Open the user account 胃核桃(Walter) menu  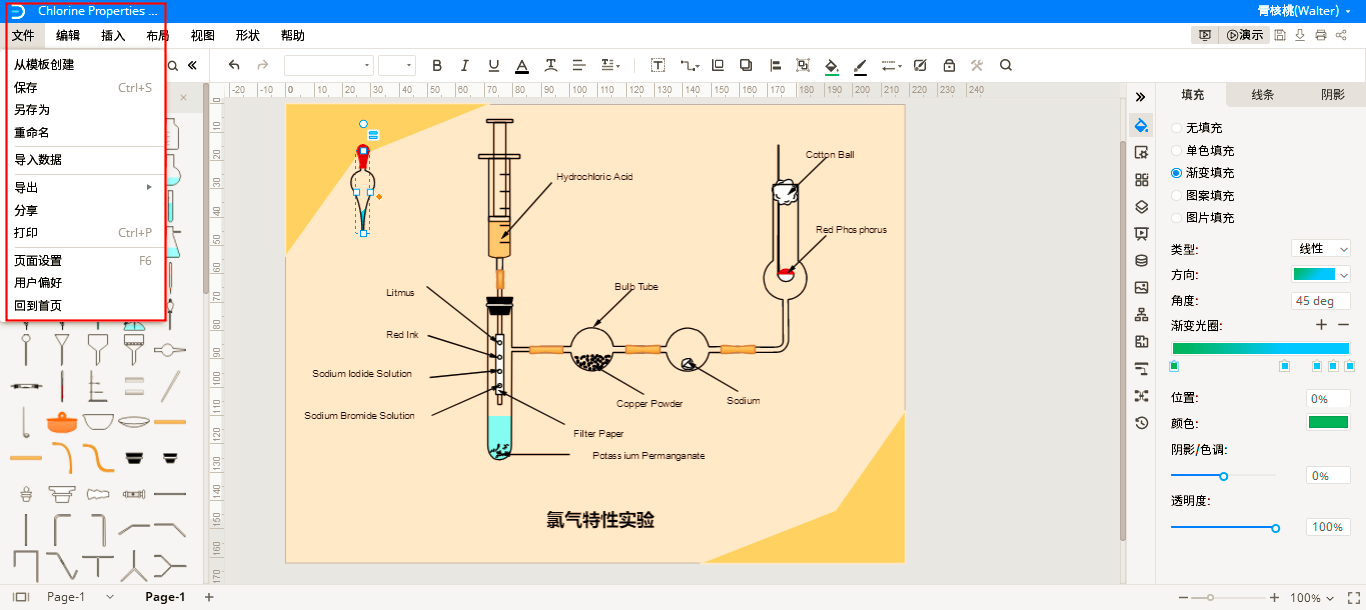1304,11
